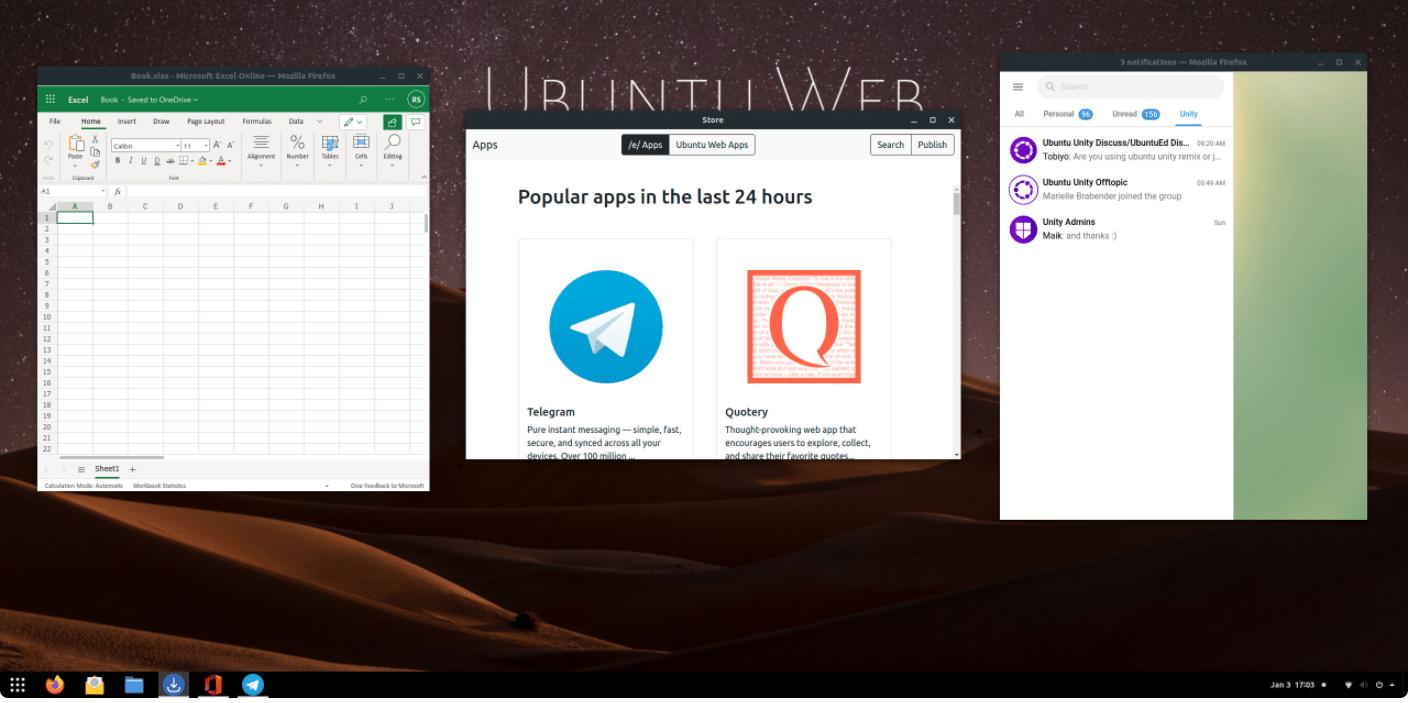Screen dimensions: 1410x703
Task: Toggle Double Underline in Excel
Action: (x=156, y=160)
